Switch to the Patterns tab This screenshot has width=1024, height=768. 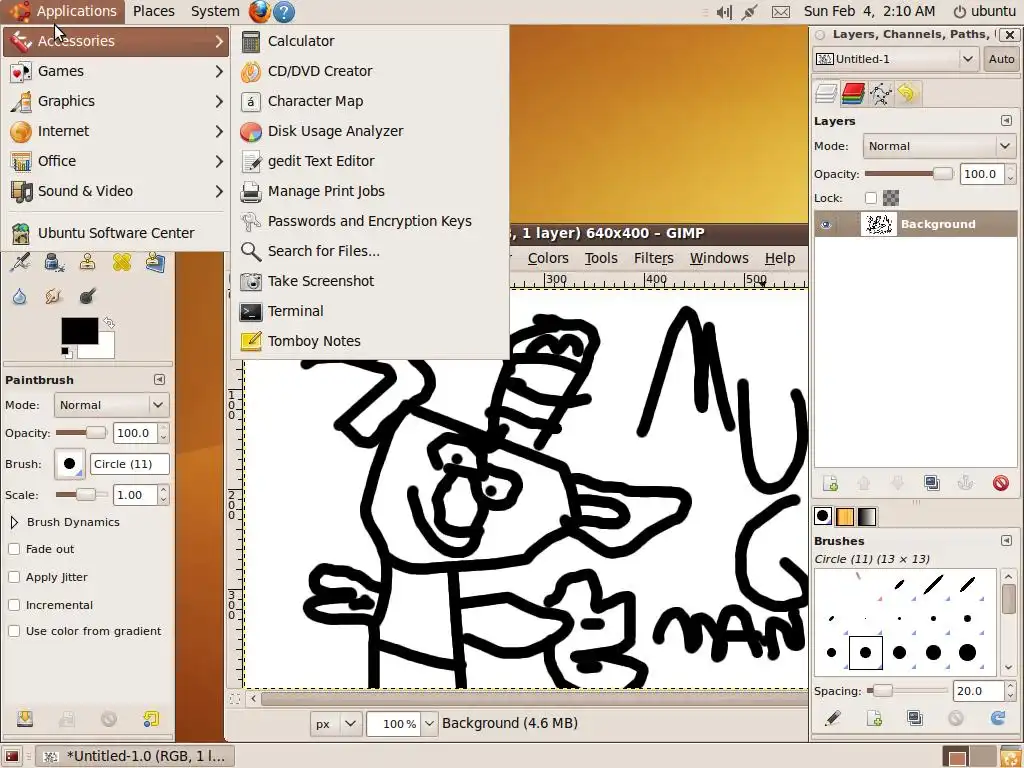[x=844, y=517]
